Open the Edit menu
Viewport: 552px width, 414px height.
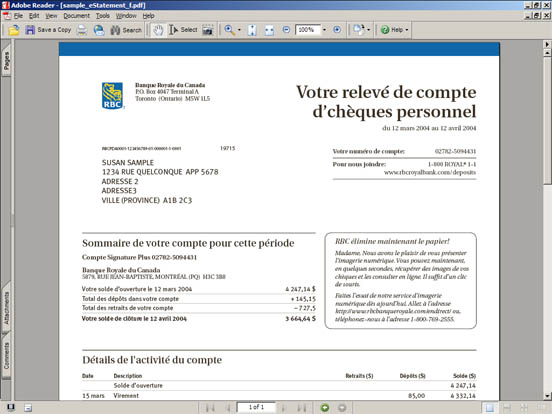pos(34,16)
